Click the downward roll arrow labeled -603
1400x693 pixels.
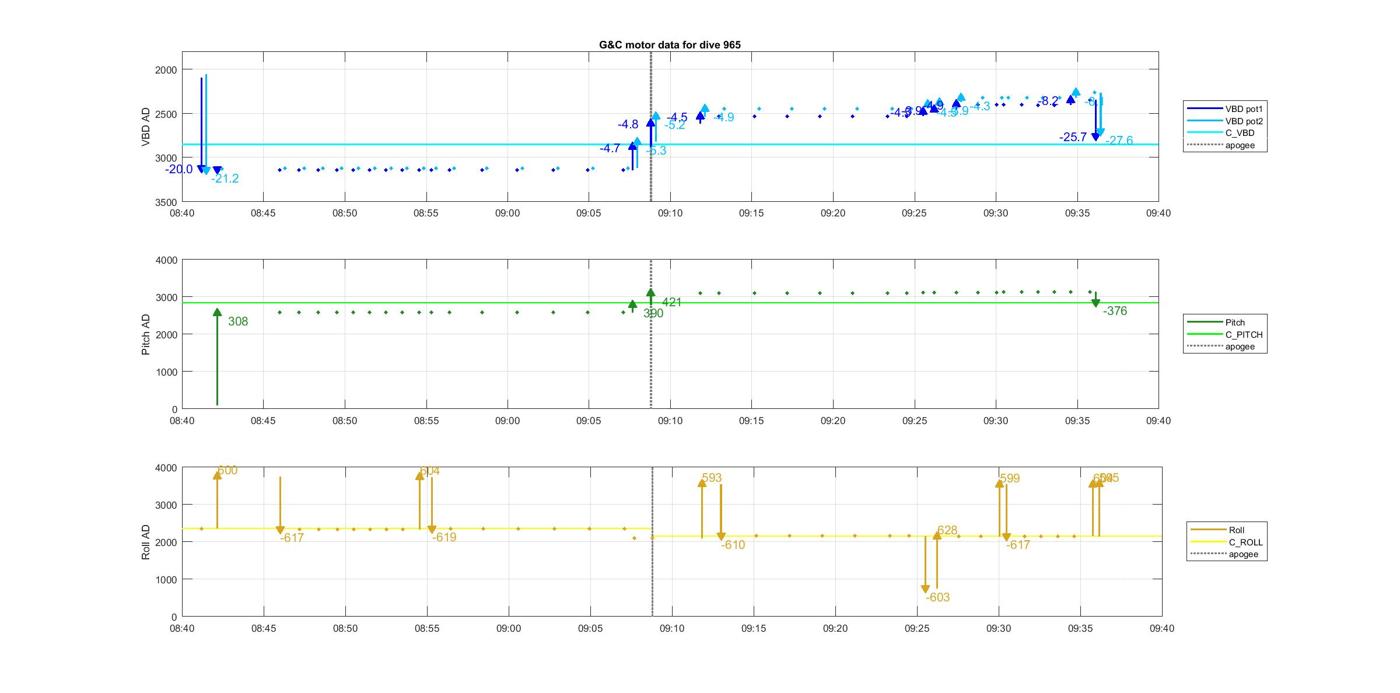pos(926,565)
